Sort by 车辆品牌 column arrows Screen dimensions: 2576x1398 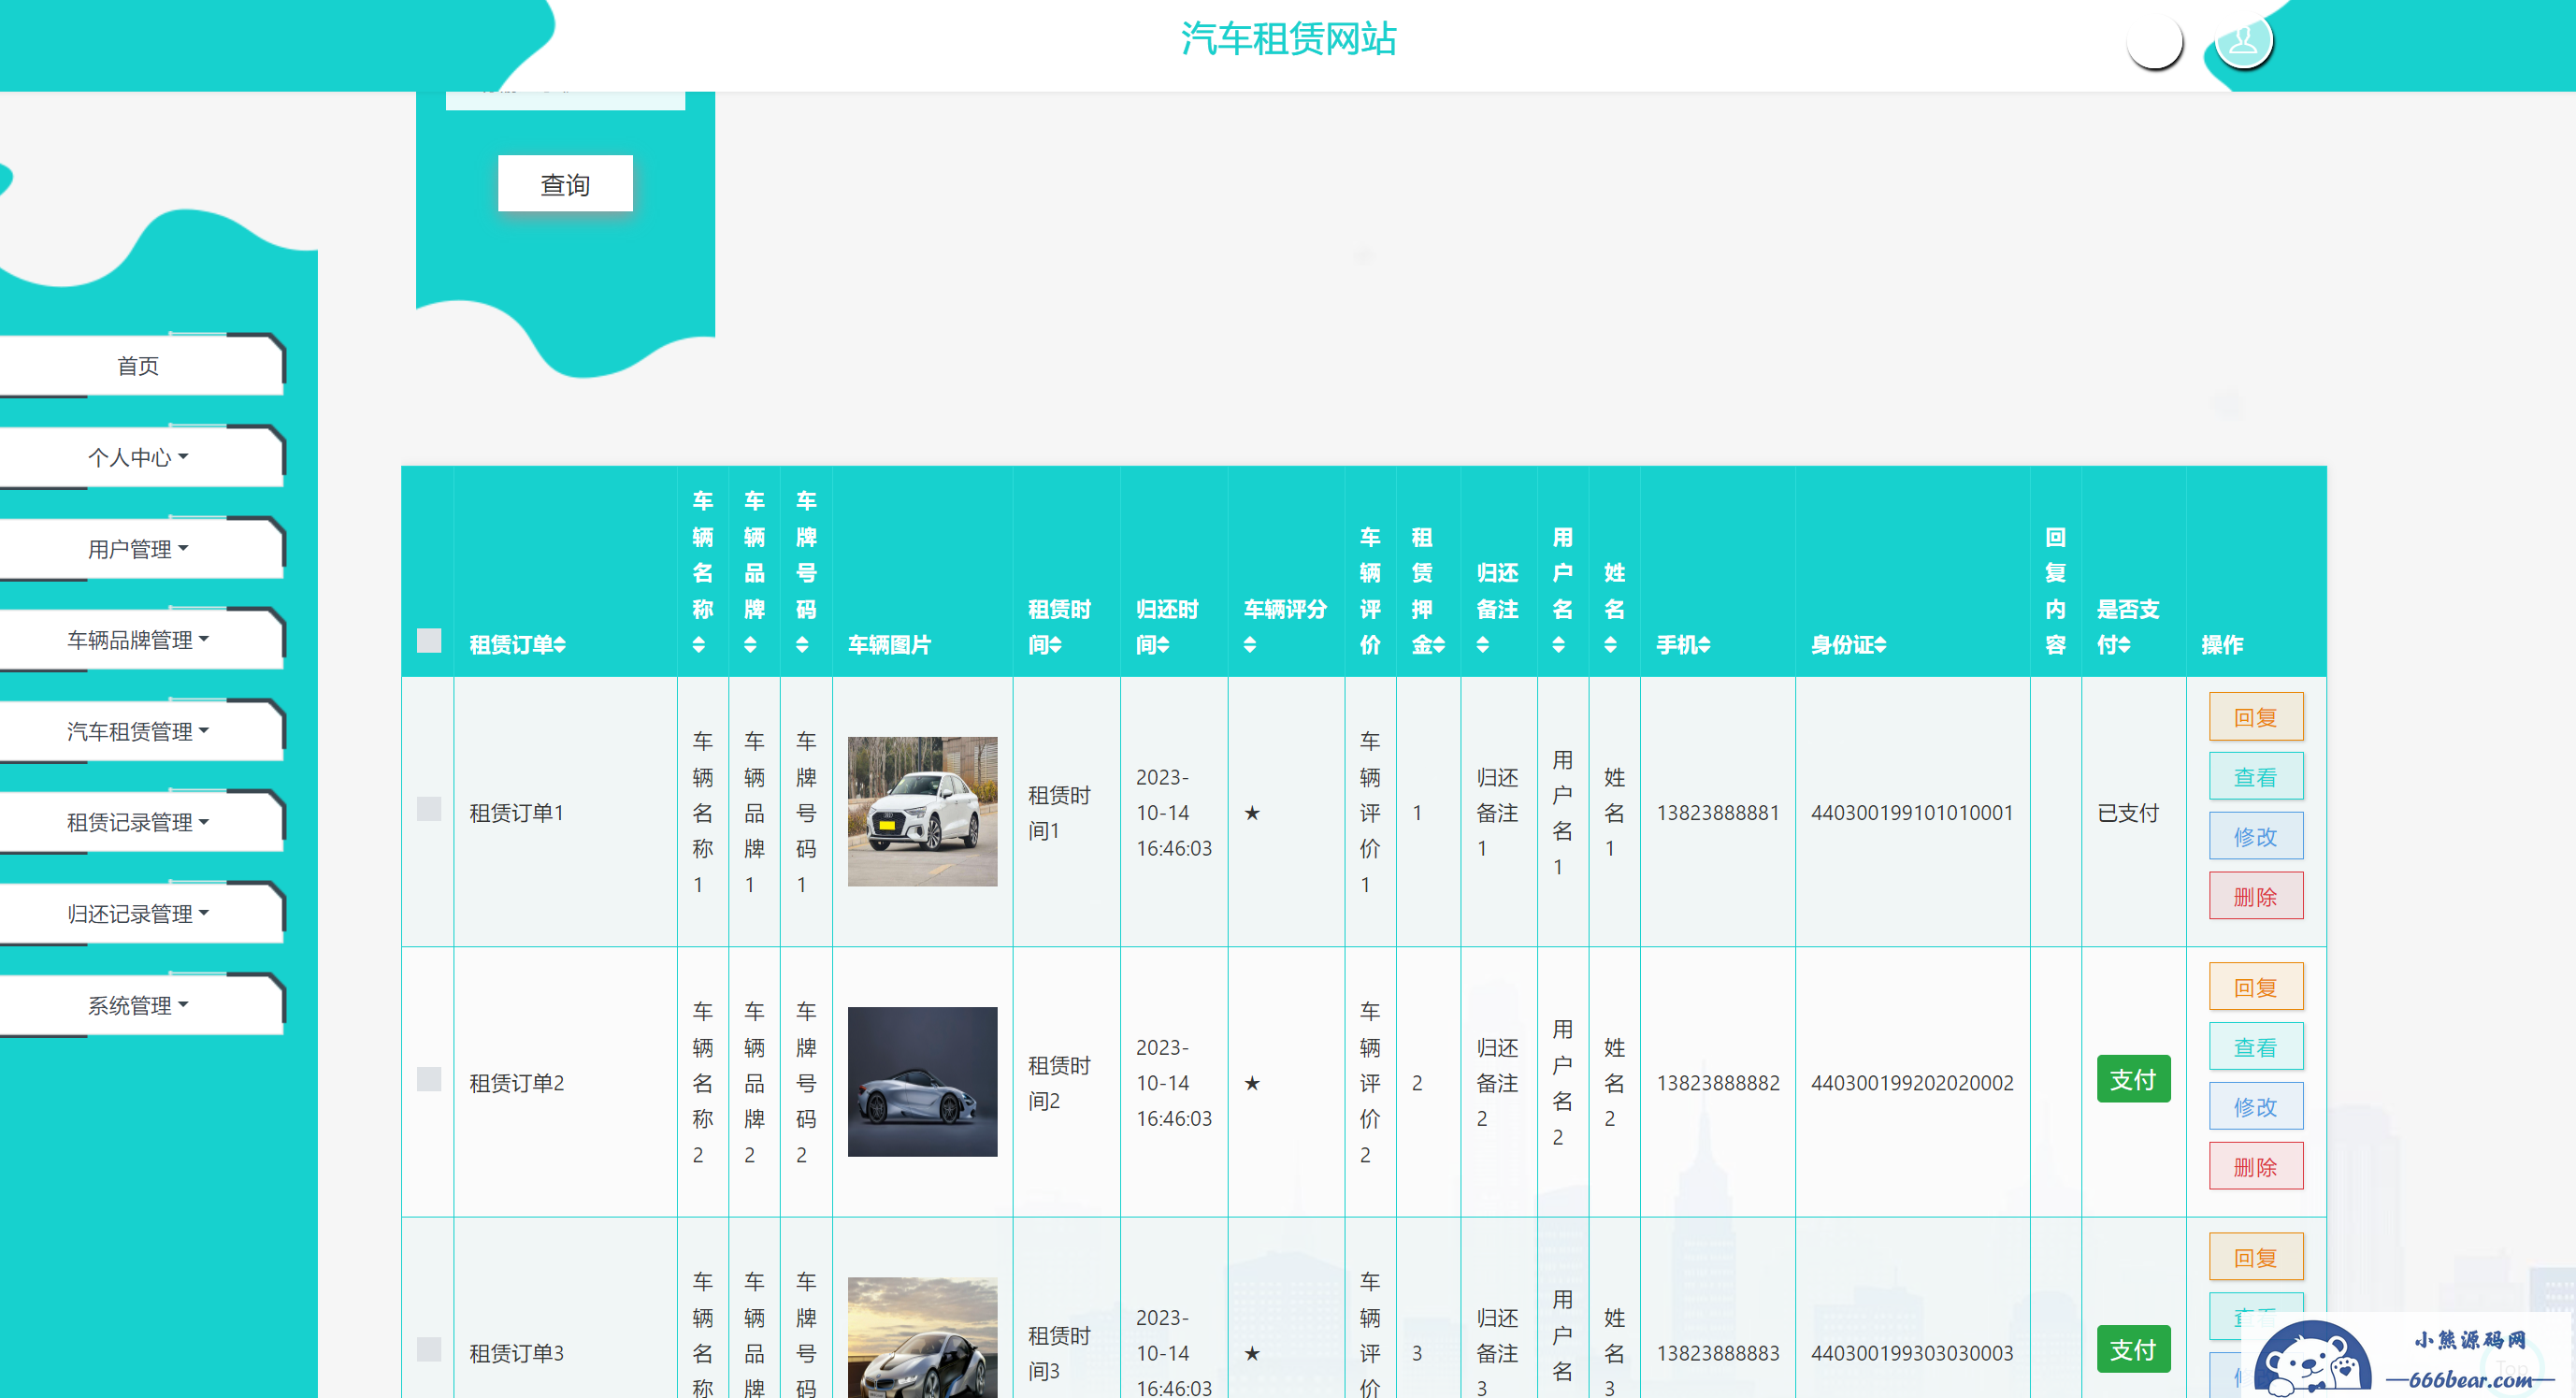[x=750, y=645]
